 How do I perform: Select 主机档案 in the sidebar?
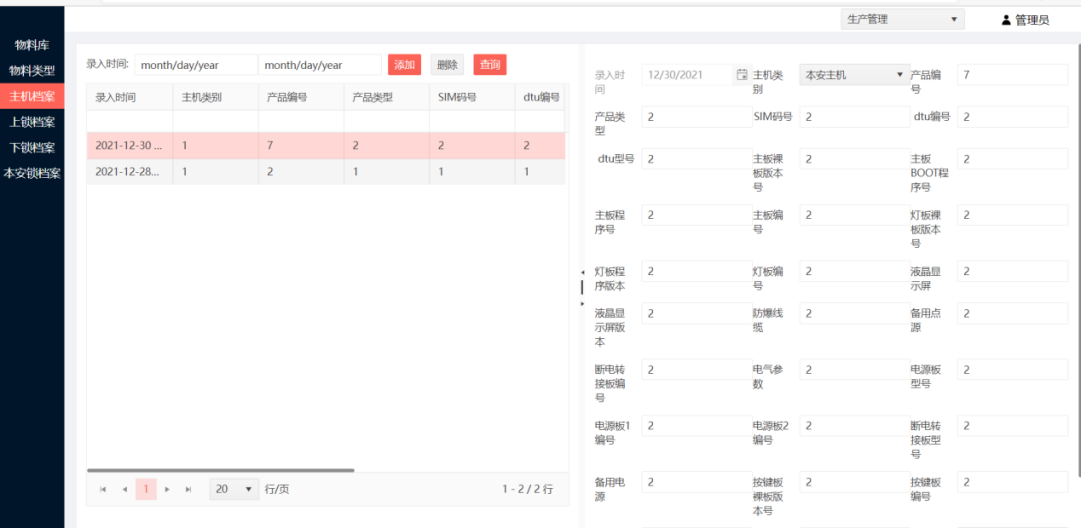pyautogui.click(x=32, y=96)
